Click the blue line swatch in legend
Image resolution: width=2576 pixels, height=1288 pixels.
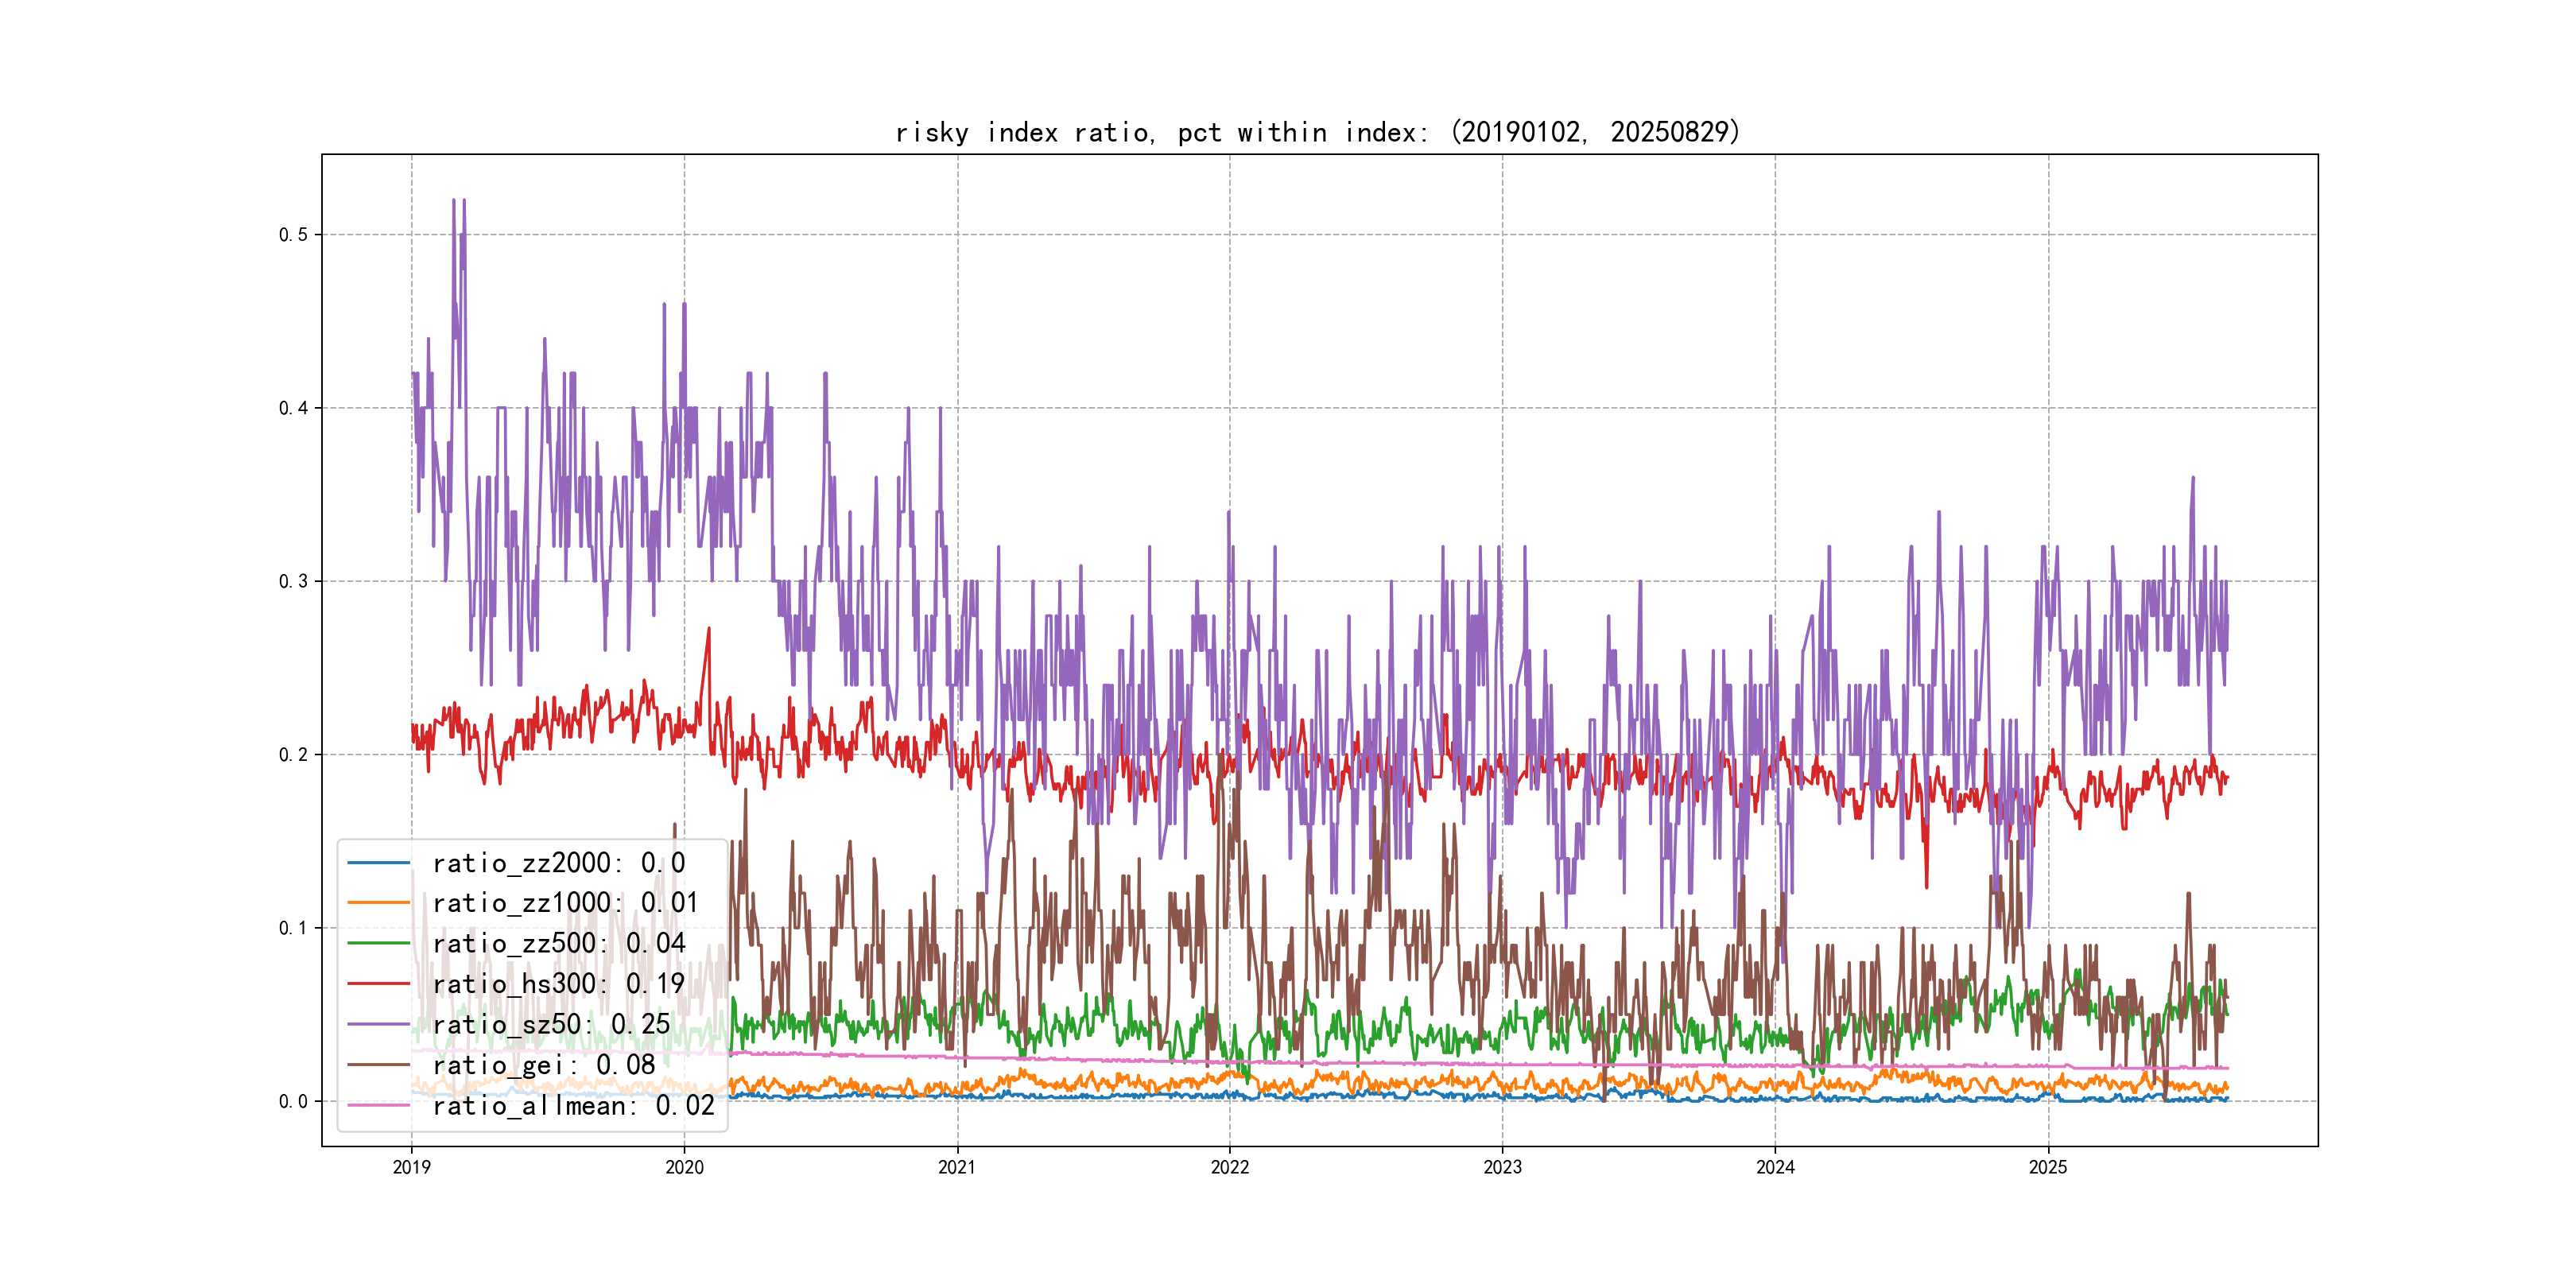point(379,862)
